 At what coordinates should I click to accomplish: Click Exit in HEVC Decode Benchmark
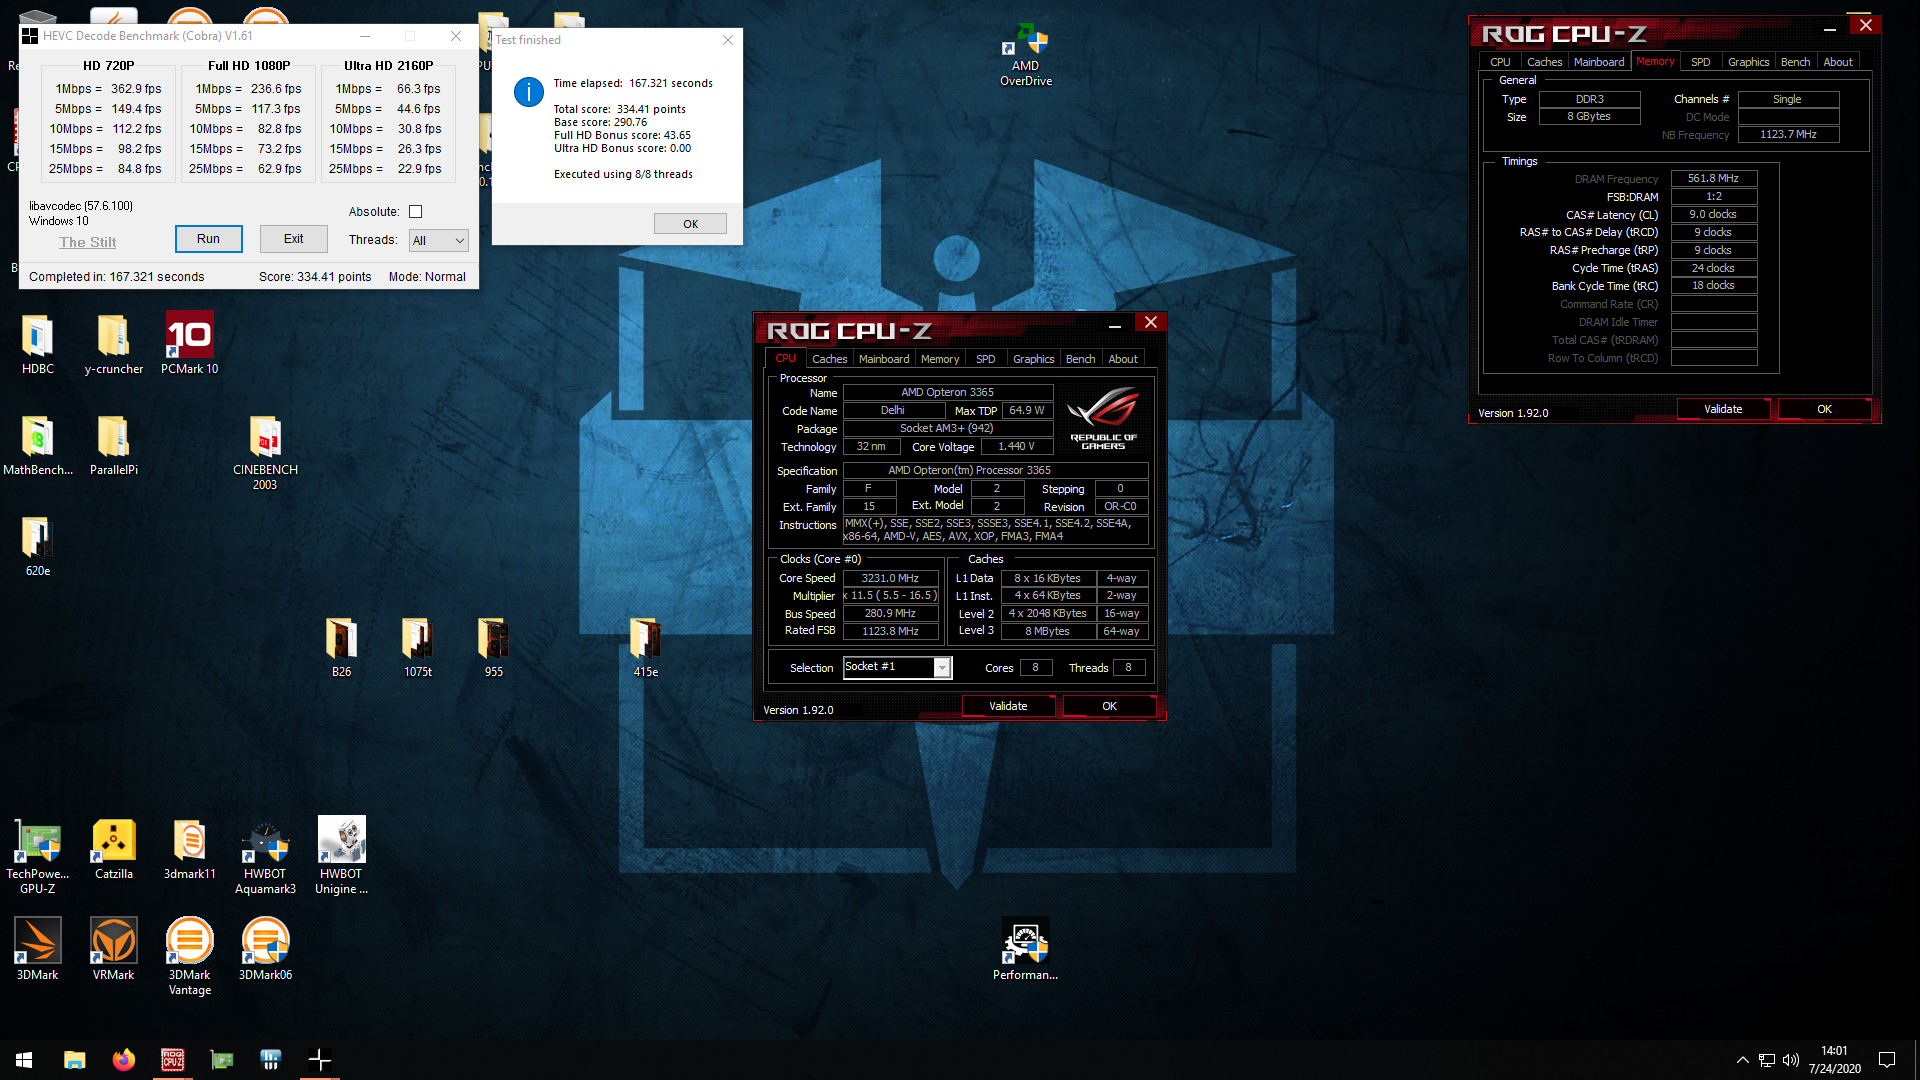pos(293,239)
